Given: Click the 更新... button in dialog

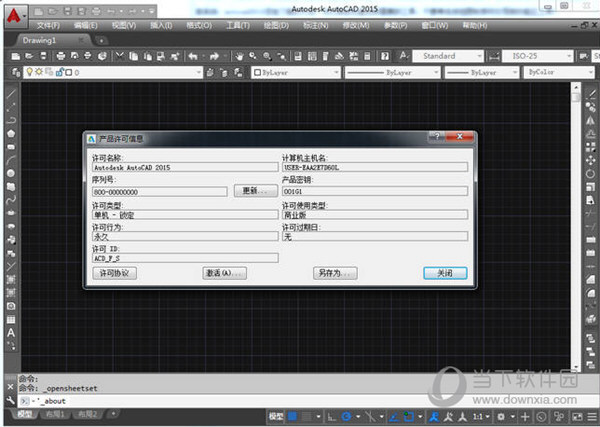Looking at the screenshot, I should [x=256, y=191].
